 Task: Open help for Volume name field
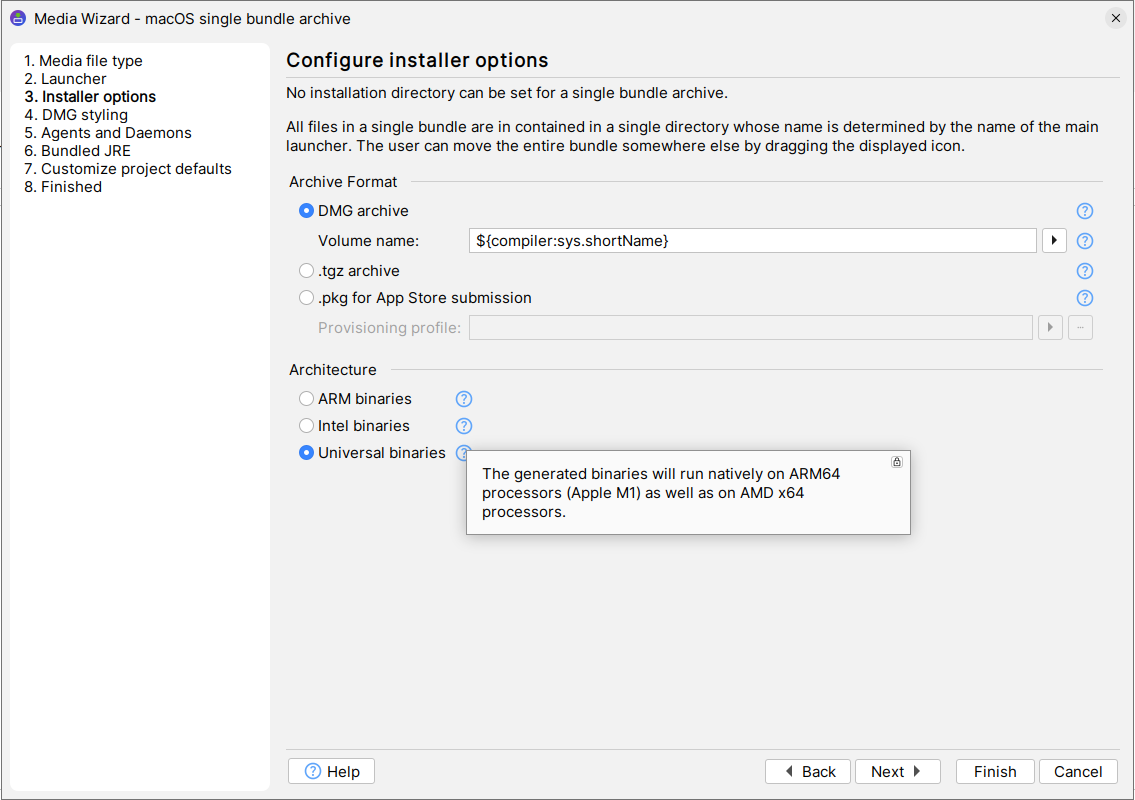tap(1084, 241)
